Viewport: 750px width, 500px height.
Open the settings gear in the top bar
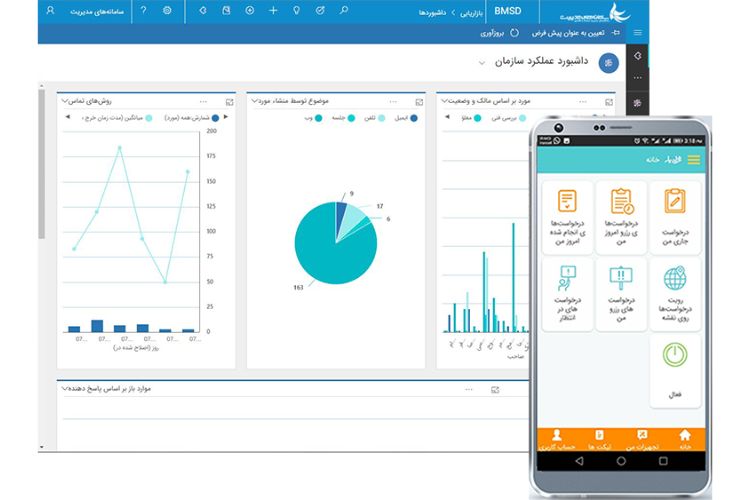pos(167,10)
